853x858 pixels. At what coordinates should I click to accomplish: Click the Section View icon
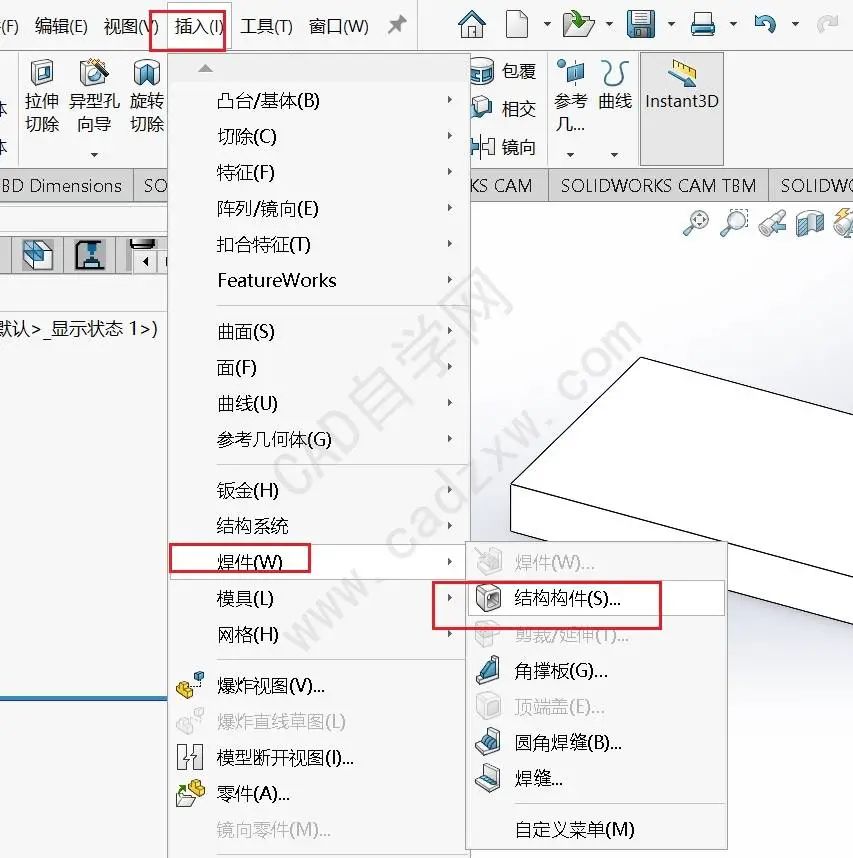[x=810, y=223]
